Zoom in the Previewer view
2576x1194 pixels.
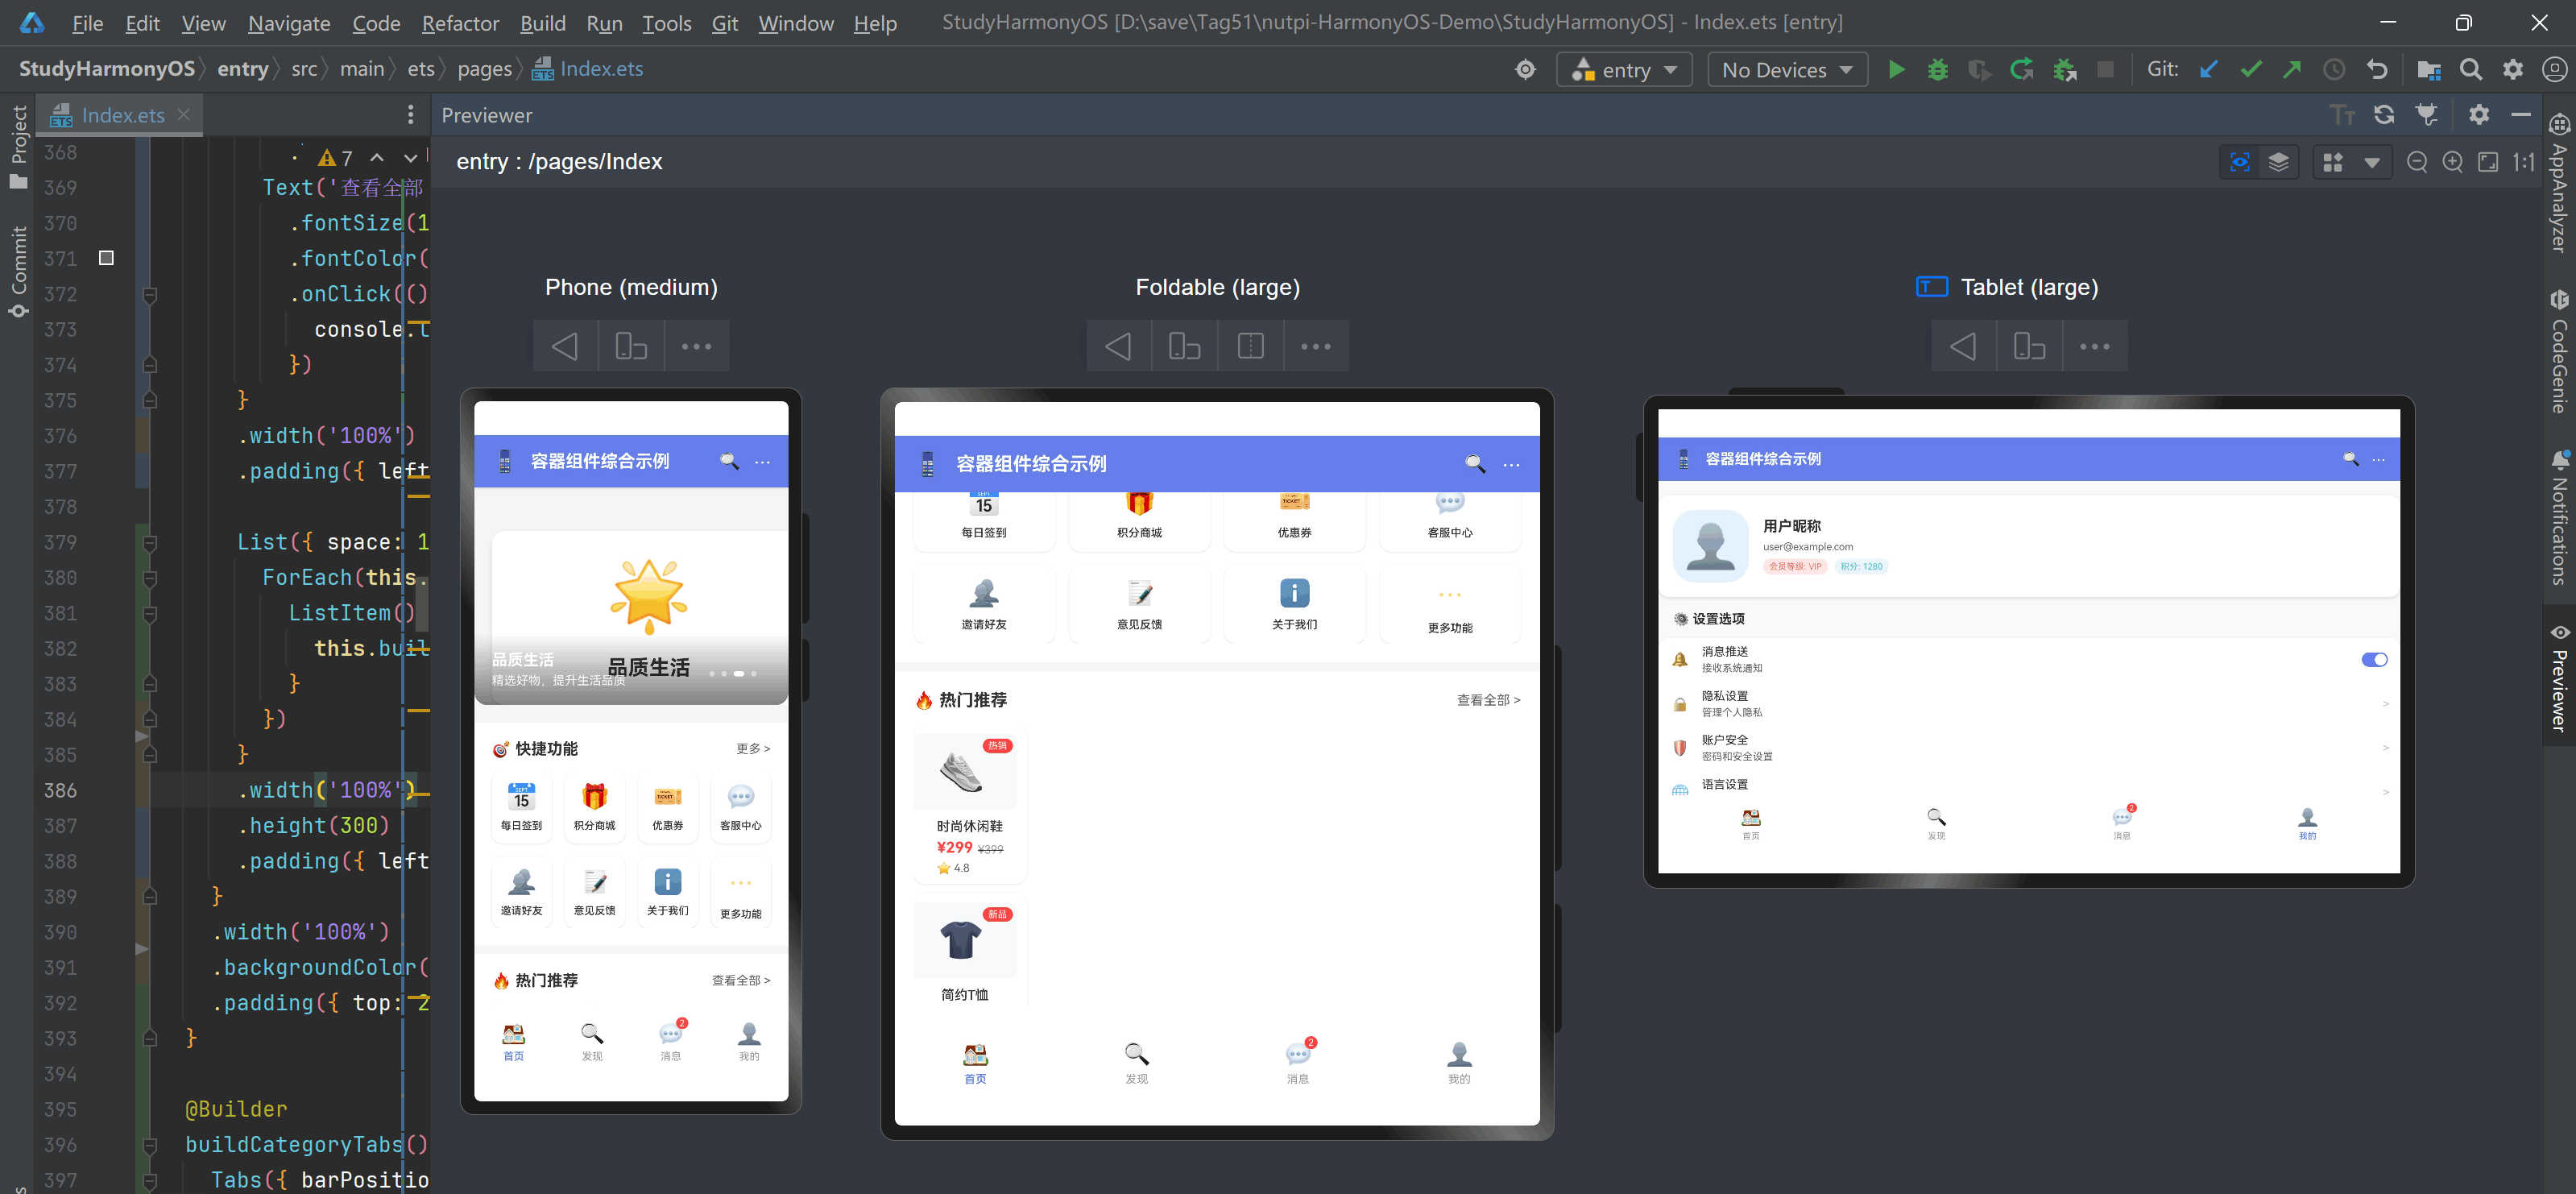click(x=2452, y=162)
